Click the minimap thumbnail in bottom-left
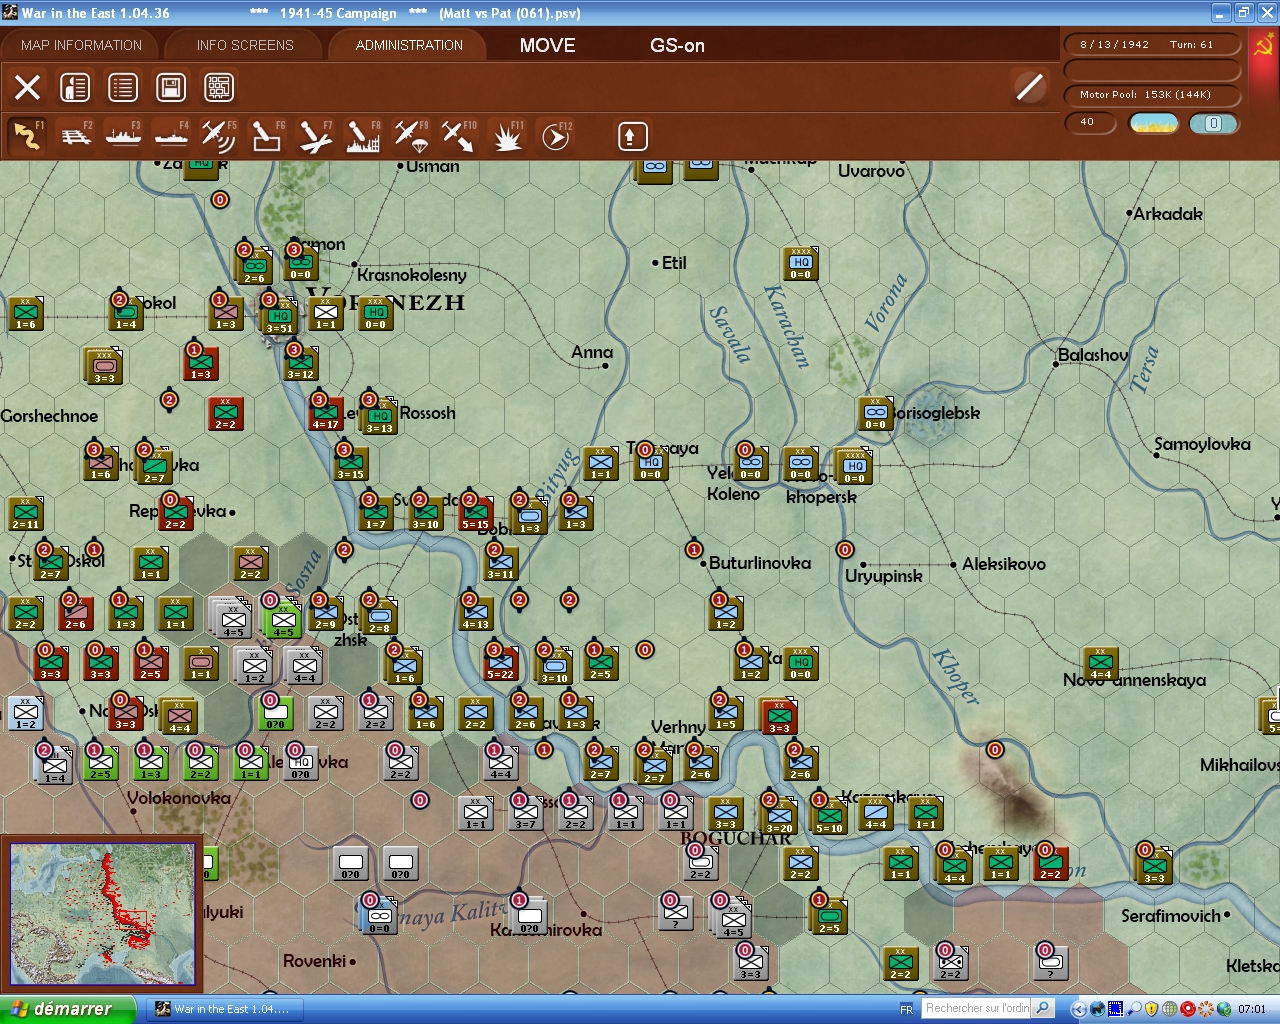 (102, 914)
